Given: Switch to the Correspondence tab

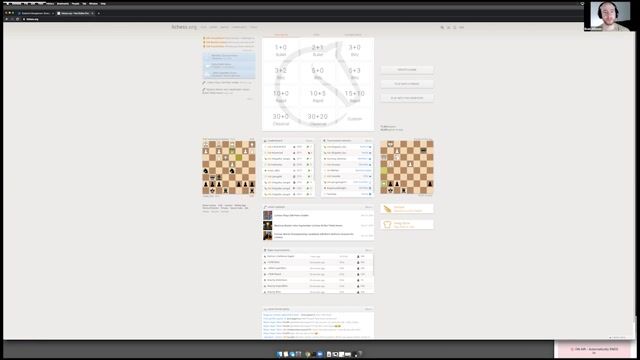Looking at the screenshot, I should (x=353, y=35).
